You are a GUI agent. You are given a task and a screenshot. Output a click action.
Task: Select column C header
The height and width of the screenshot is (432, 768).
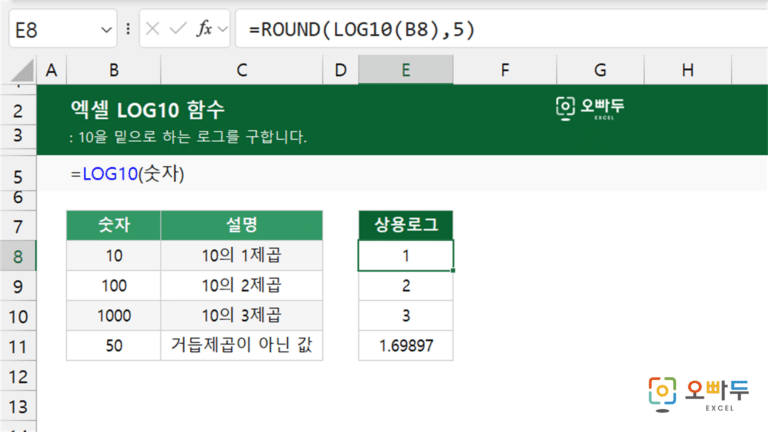click(x=241, y=70)
